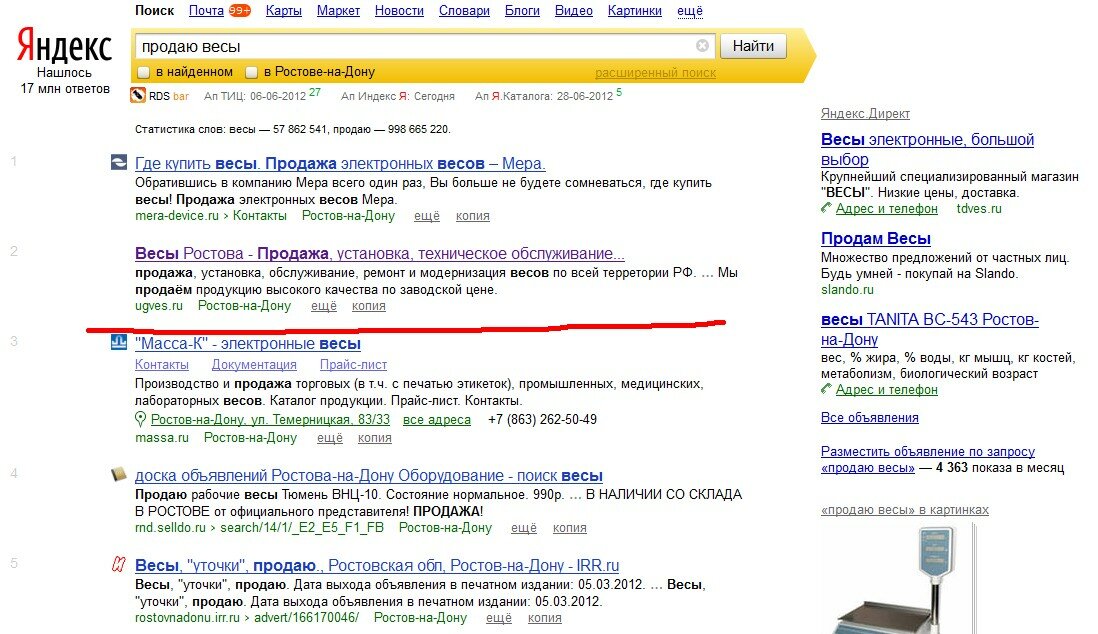Screen dimensions: 1098x634
Task: Open the Новости menu item
Action: pos(399,11)
